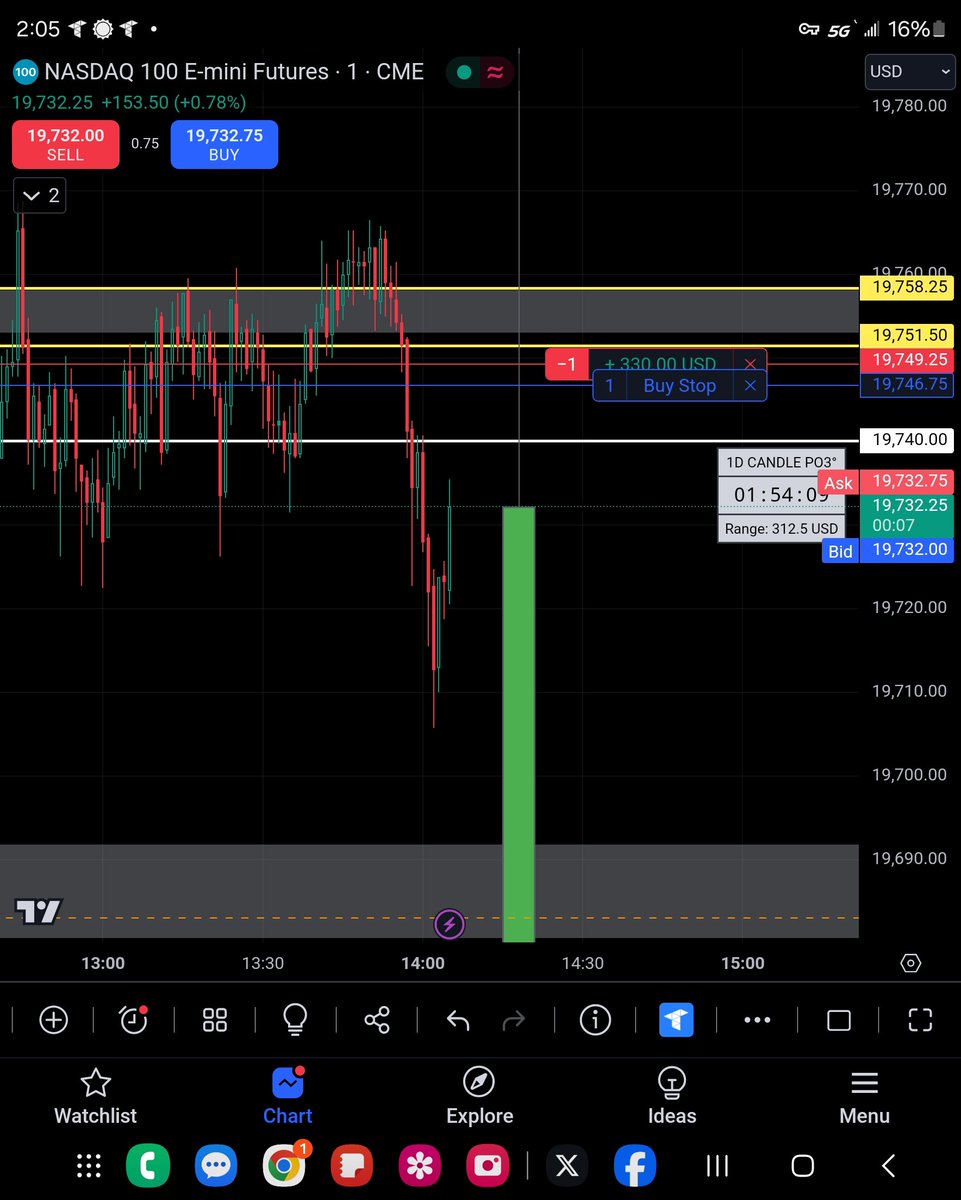Screen dimensions: 961x1200
Task: Share the chart via share icon
Action: tap(377, 1020)
